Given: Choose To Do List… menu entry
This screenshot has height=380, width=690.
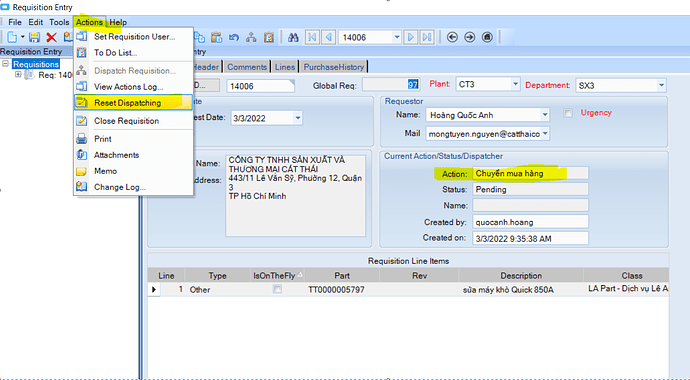Looking at the screenshot, I should pyautogui.click(x=134, y=53).
